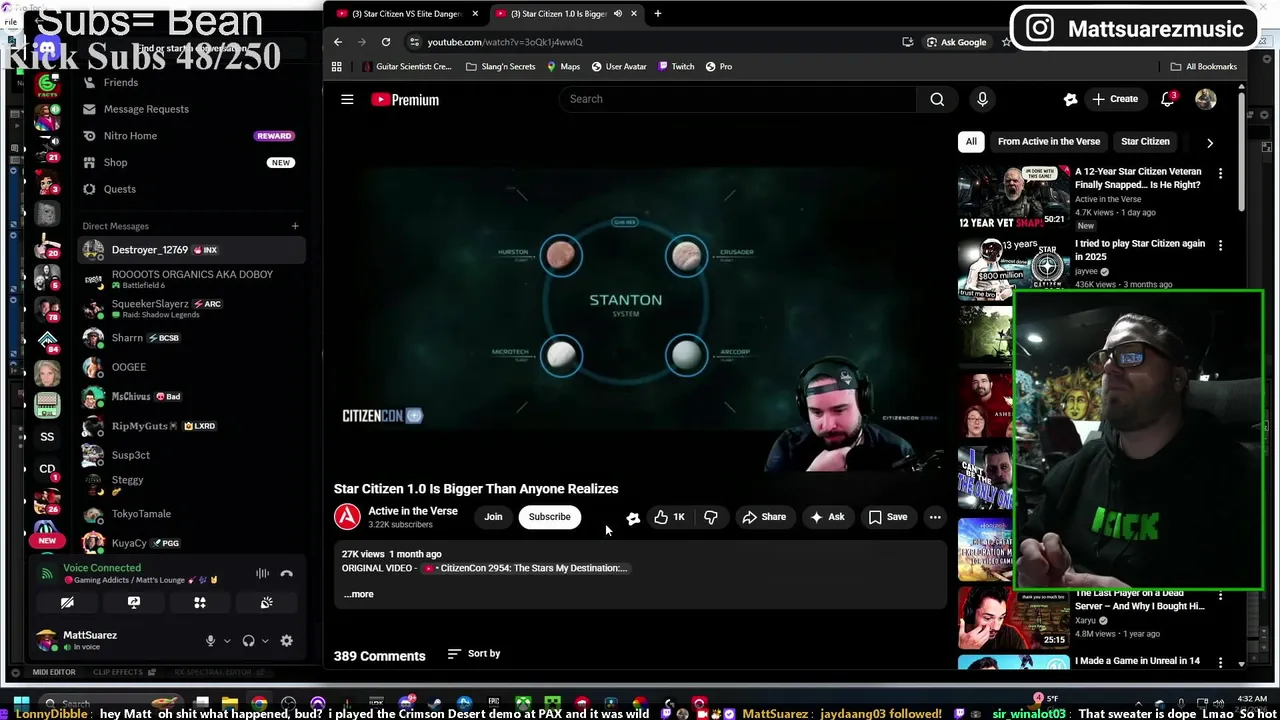
Task: Open the Twitch bookmark
Action: click(676, 67)
